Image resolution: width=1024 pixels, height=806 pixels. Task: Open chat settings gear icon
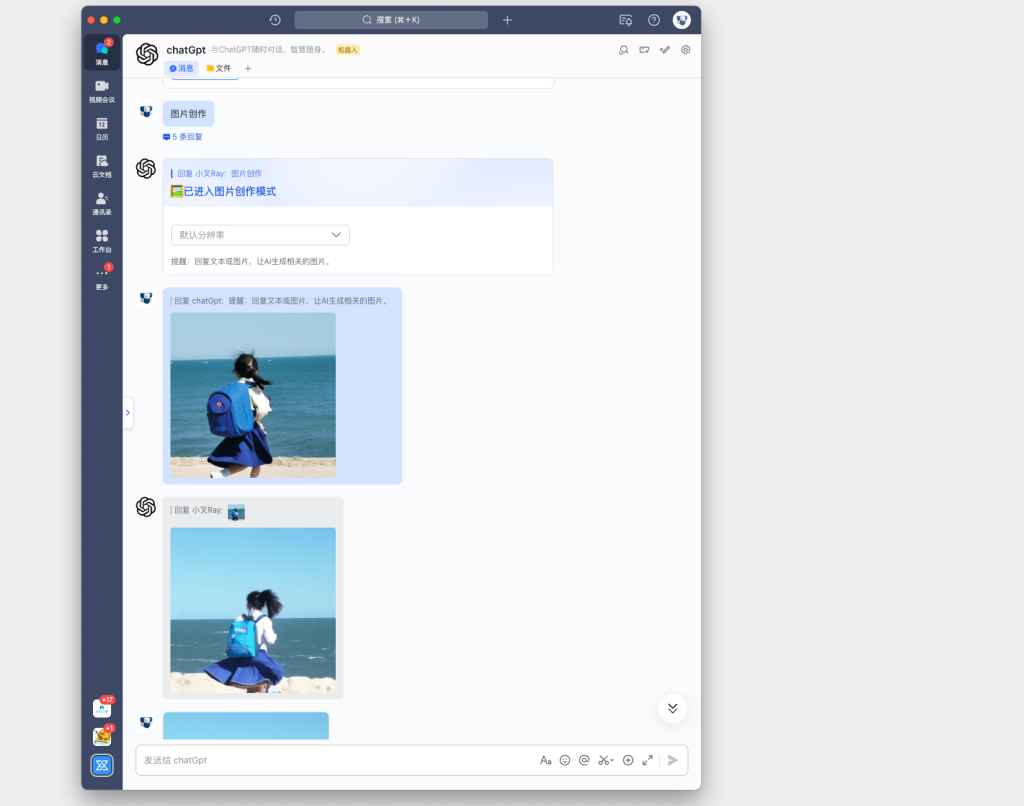(686, 50)
